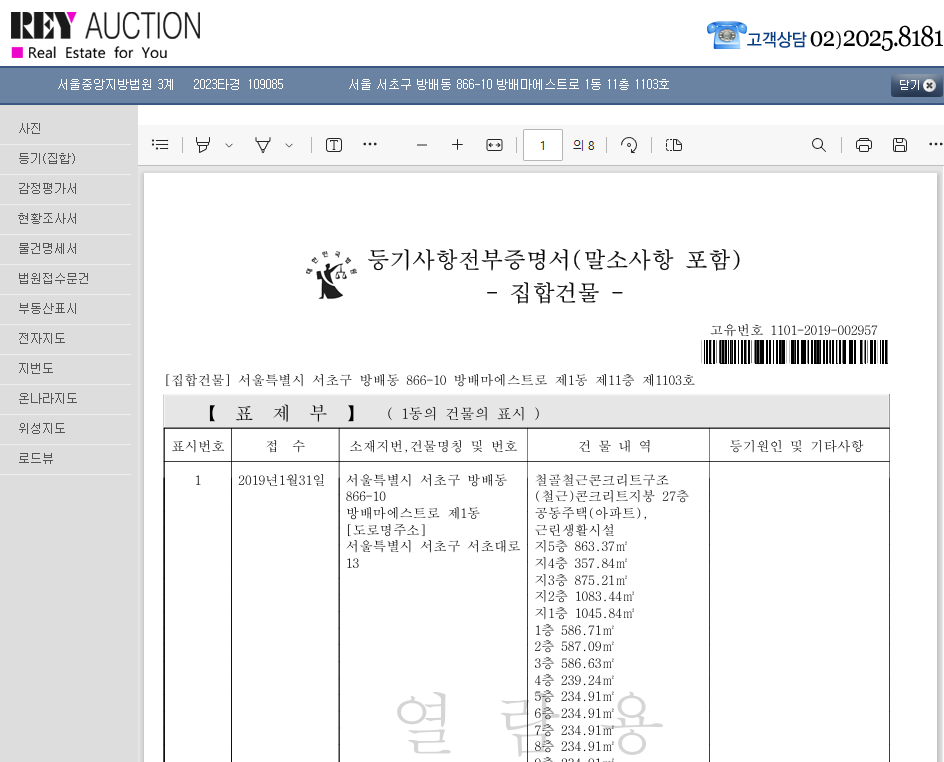The image size is (944, 762).
Task: Select the add text tool
Action: (334, 144)
